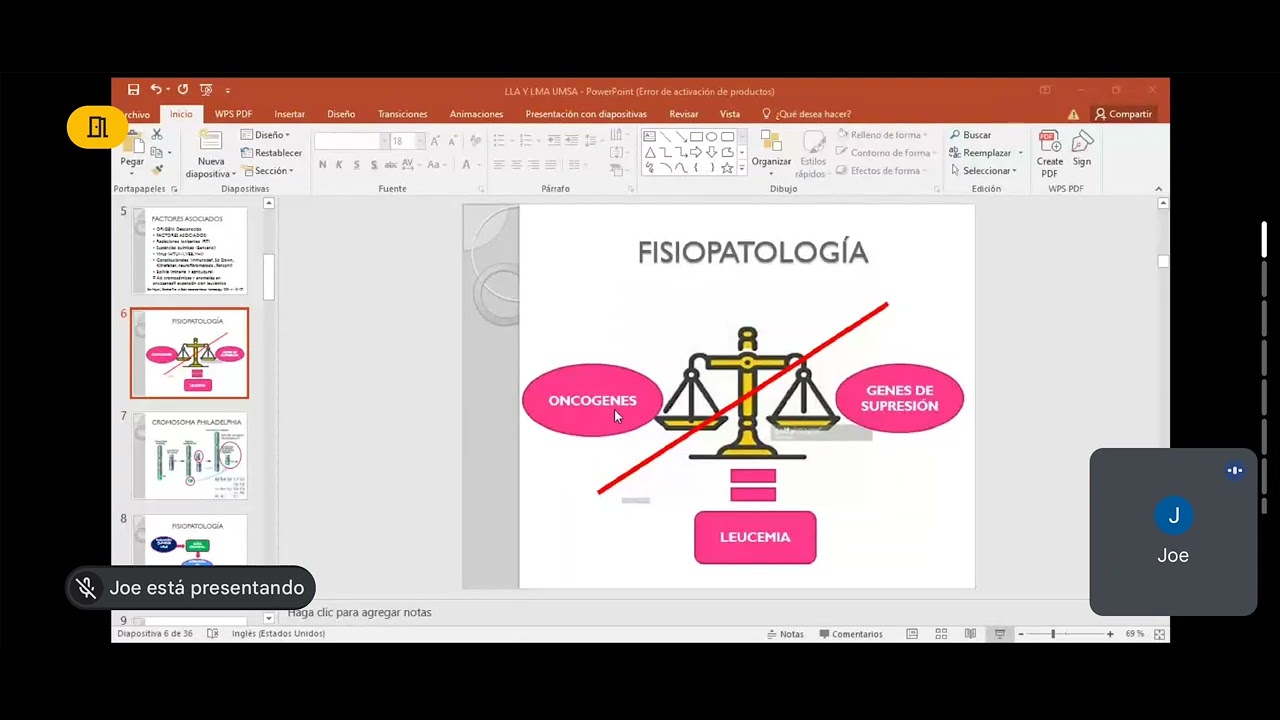Toggle the Notas pane in status bar

[785, 634]
